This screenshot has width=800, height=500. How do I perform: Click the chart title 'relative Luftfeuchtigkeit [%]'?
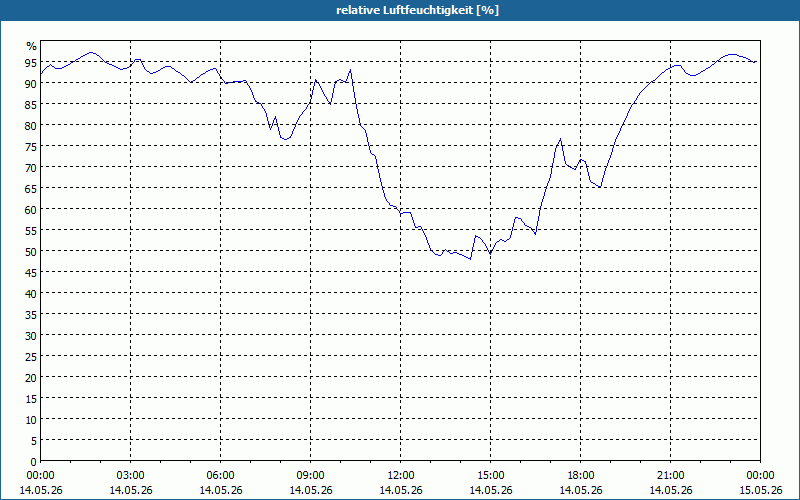pos(417,10)
